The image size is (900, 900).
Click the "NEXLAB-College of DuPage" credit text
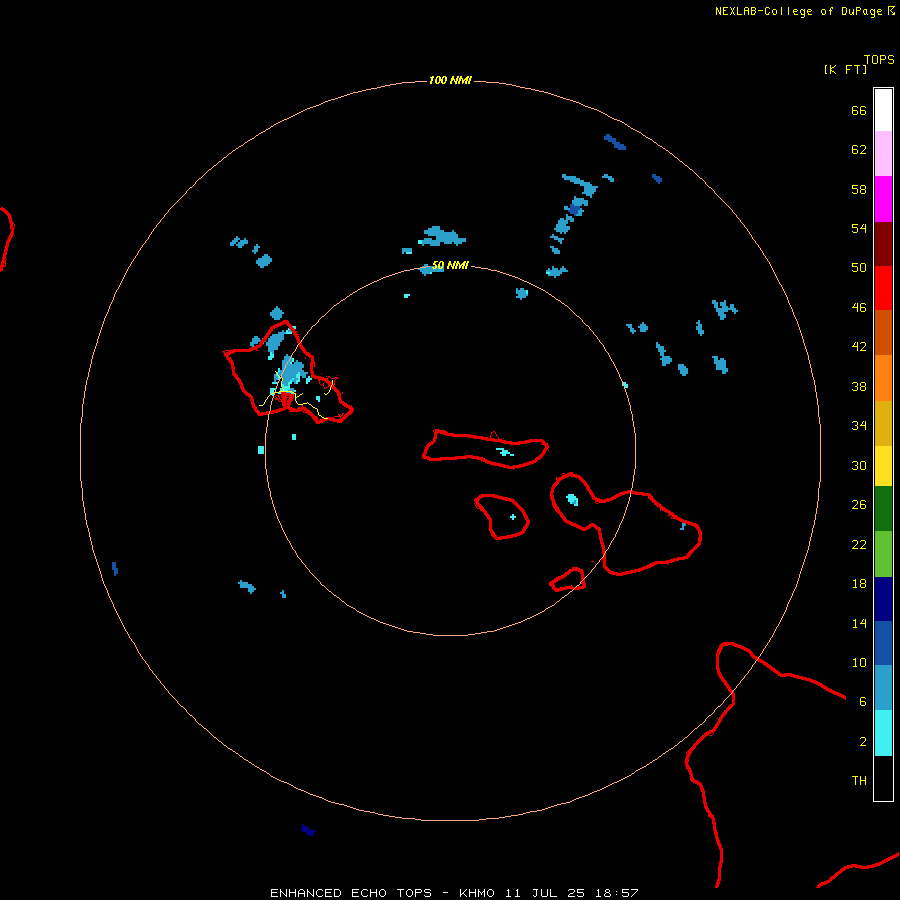pos(798,11)
